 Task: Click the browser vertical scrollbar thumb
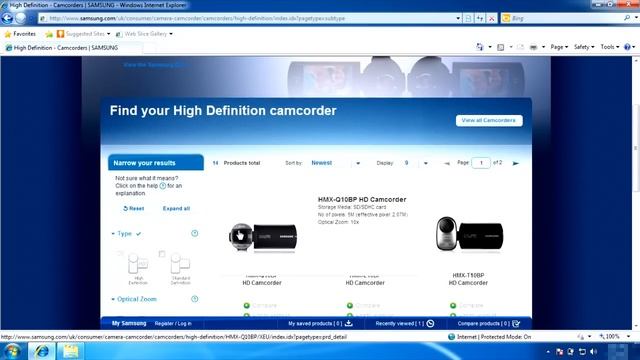point(636,149)
